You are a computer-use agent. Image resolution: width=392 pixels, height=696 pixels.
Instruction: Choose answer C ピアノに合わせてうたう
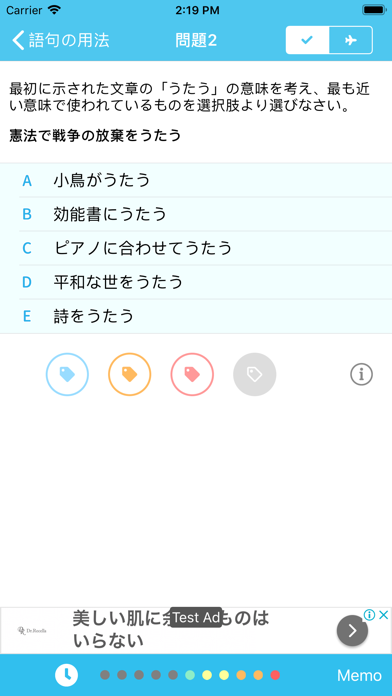coord(196,248)
